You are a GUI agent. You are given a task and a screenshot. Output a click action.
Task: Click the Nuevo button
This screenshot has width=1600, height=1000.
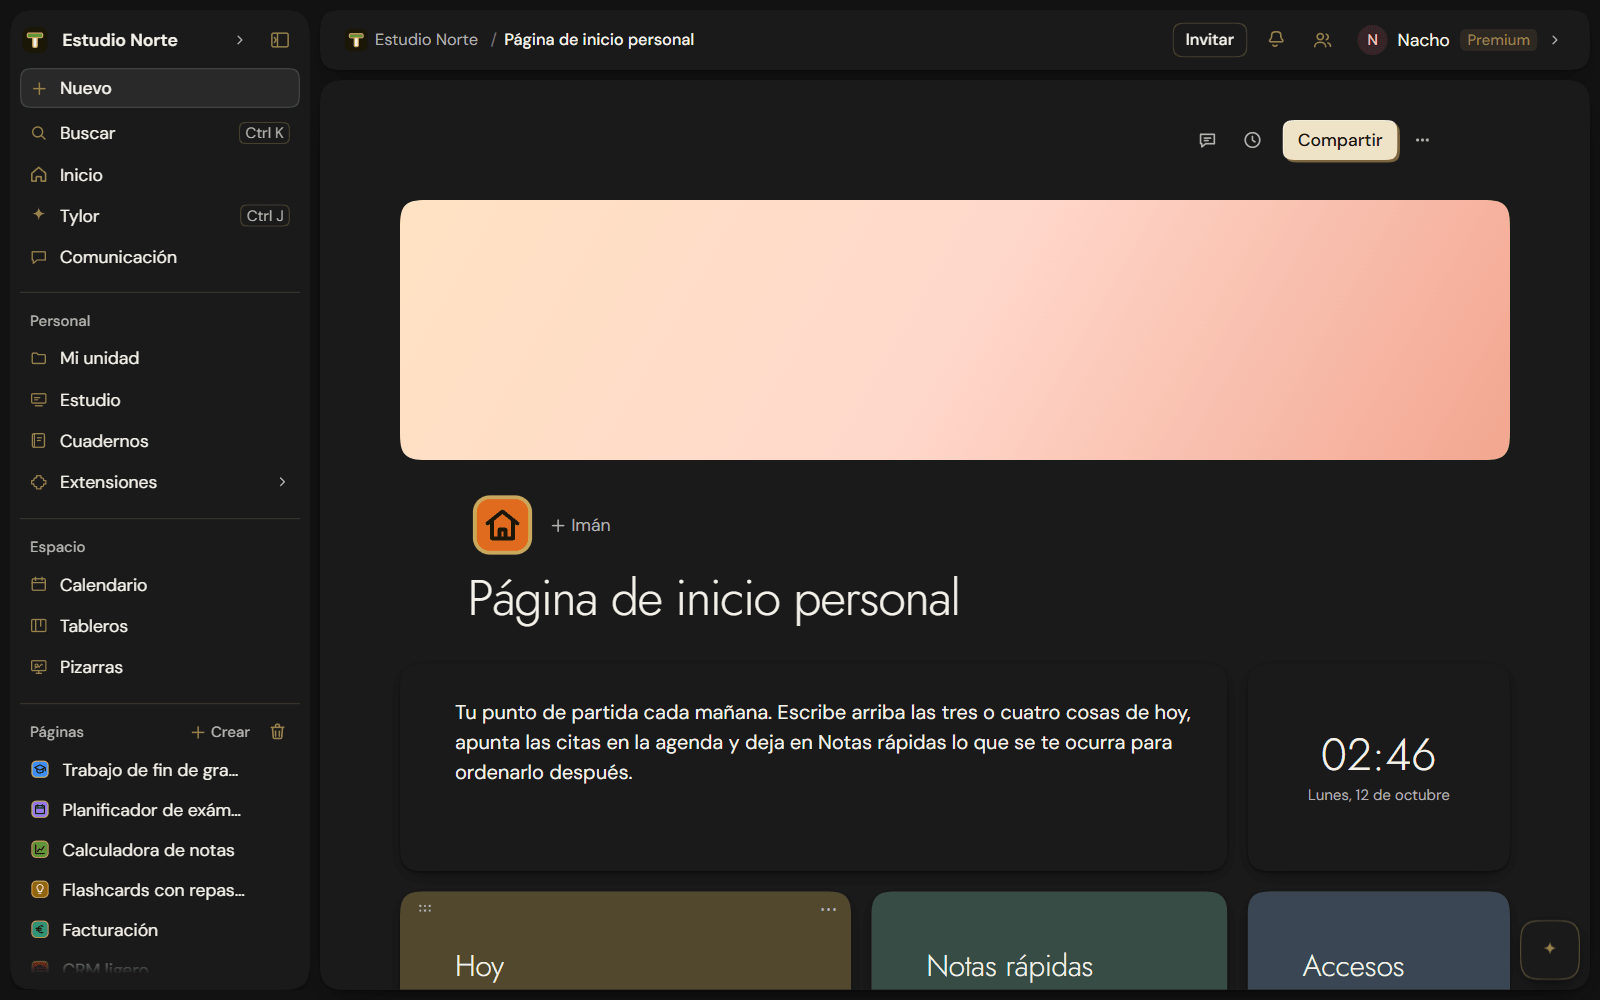[160, 88]
